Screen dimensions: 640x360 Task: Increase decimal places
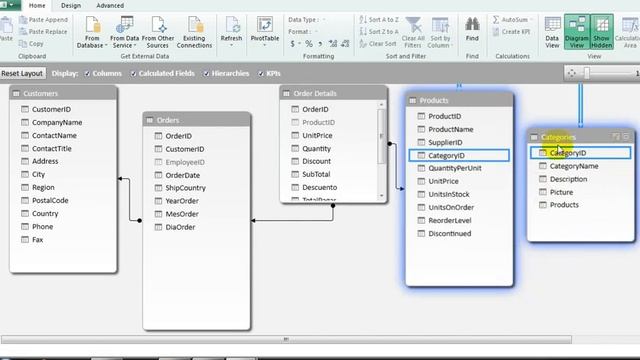(x=333, y=44)
